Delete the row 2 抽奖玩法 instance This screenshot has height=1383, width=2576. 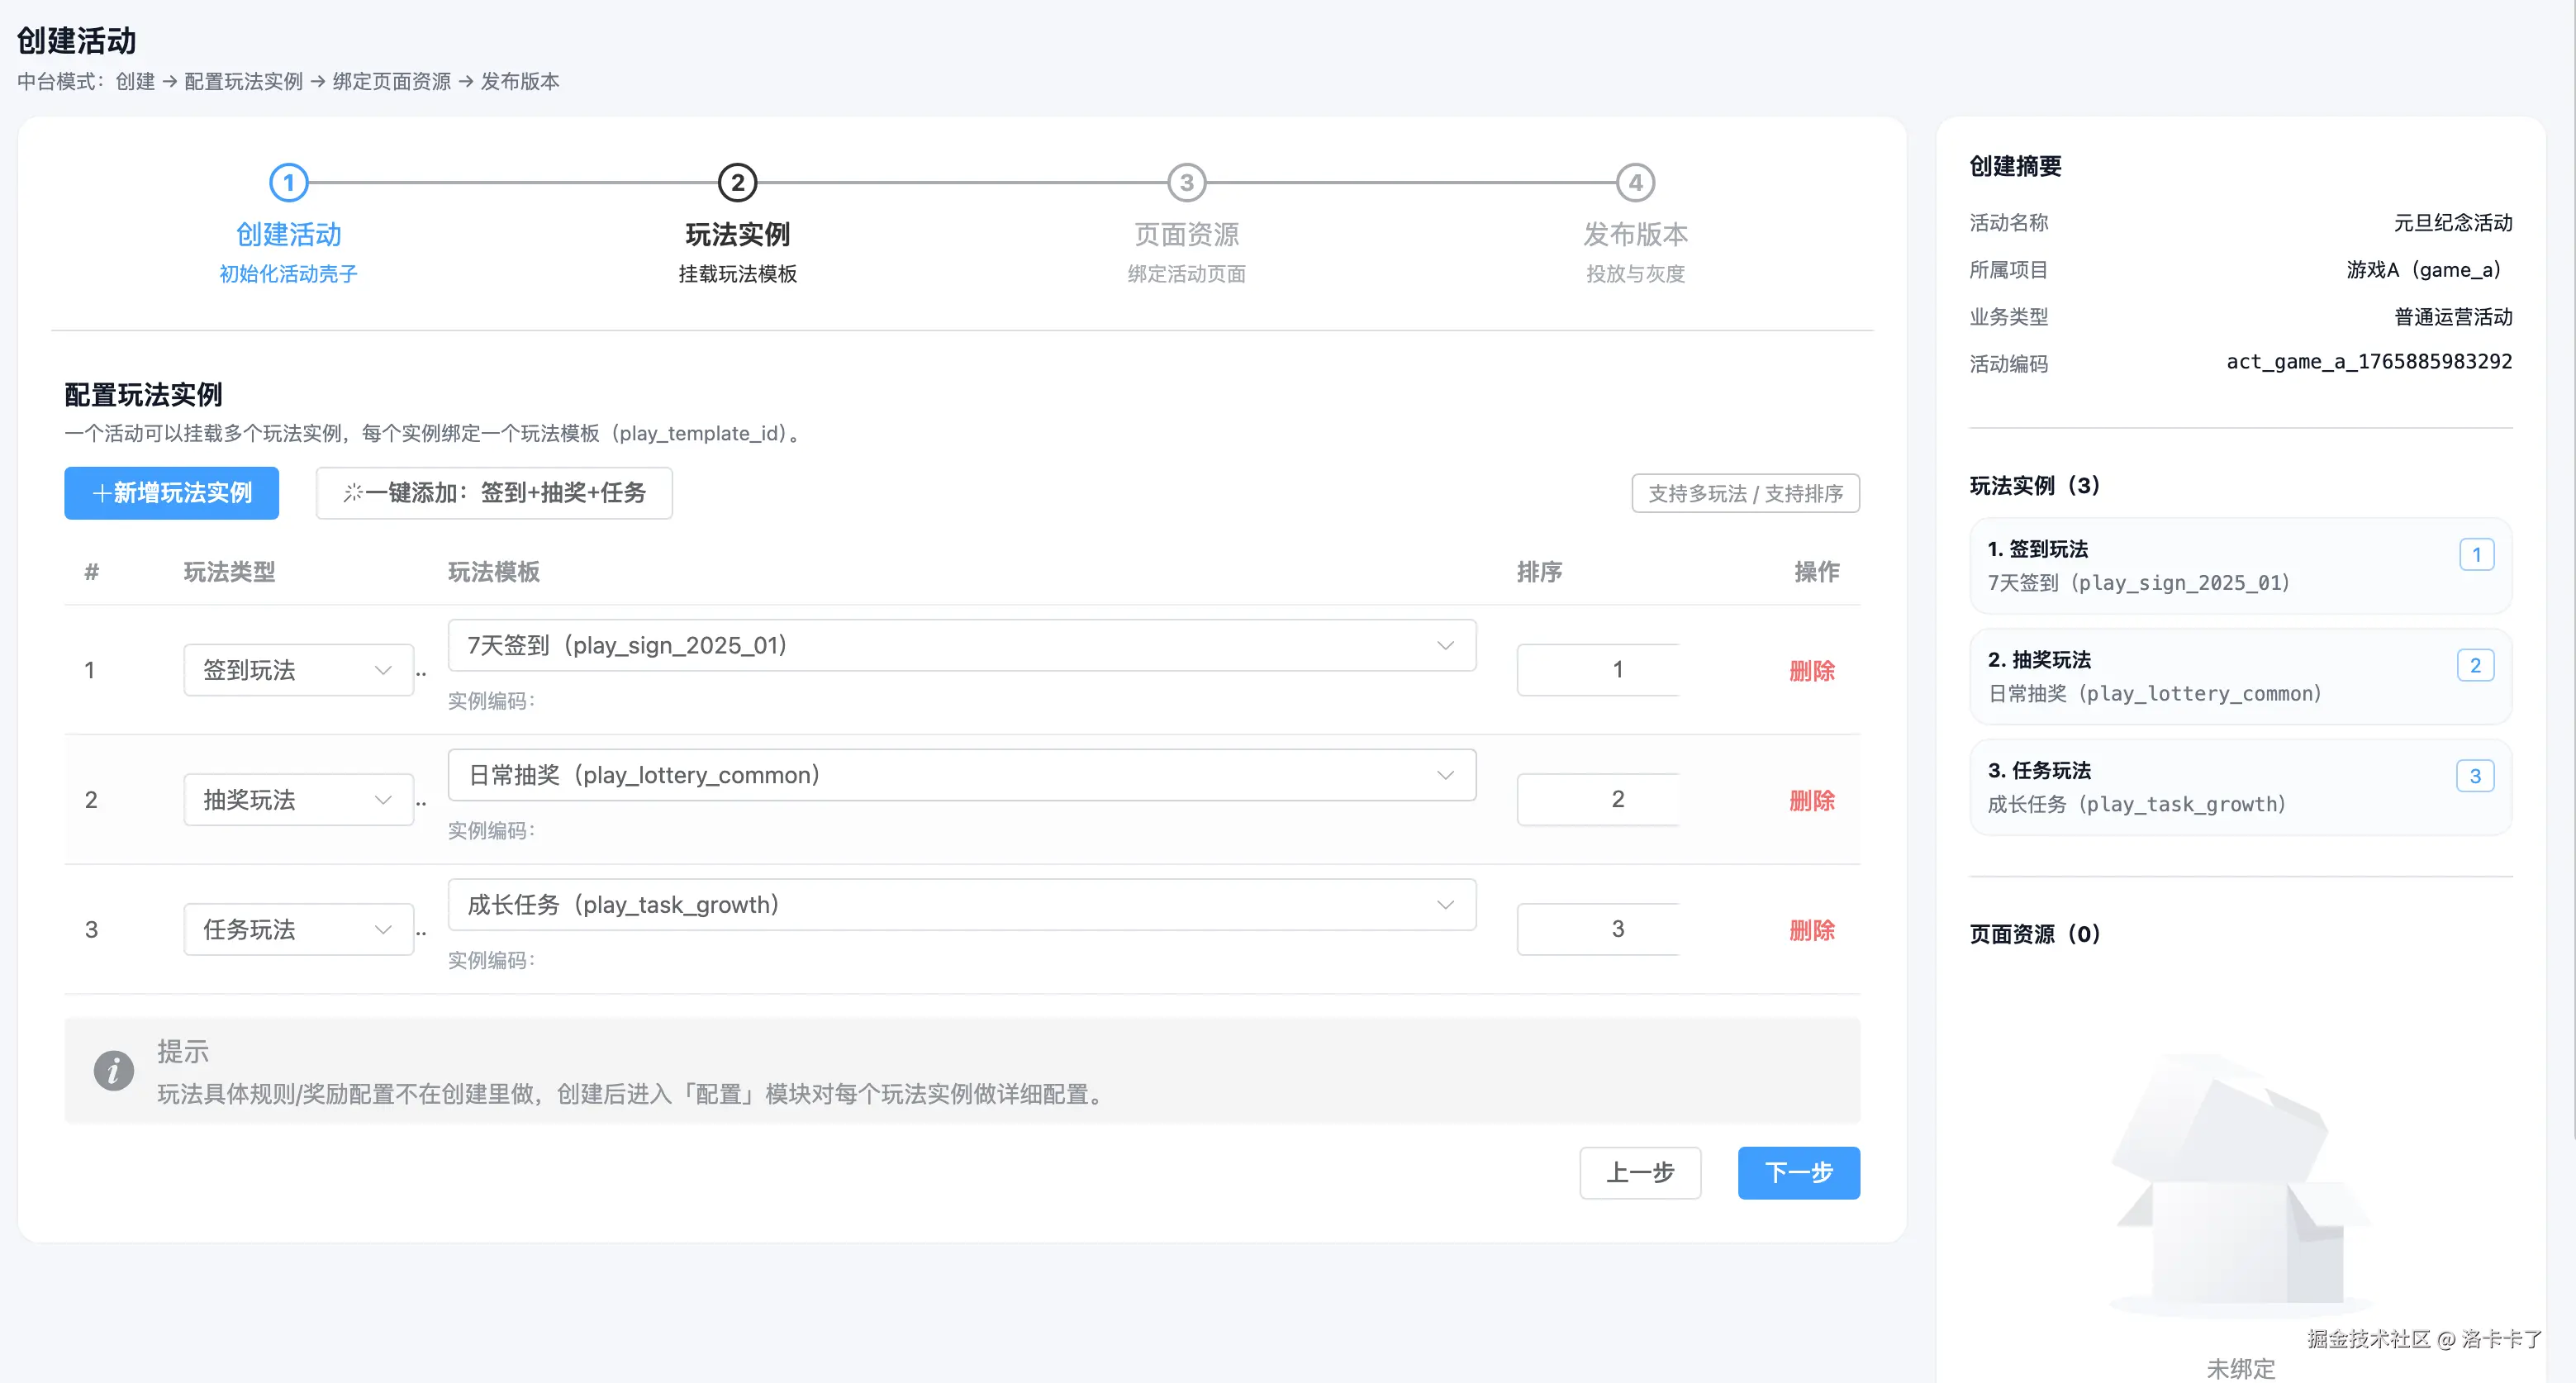tap(1811, 800)
